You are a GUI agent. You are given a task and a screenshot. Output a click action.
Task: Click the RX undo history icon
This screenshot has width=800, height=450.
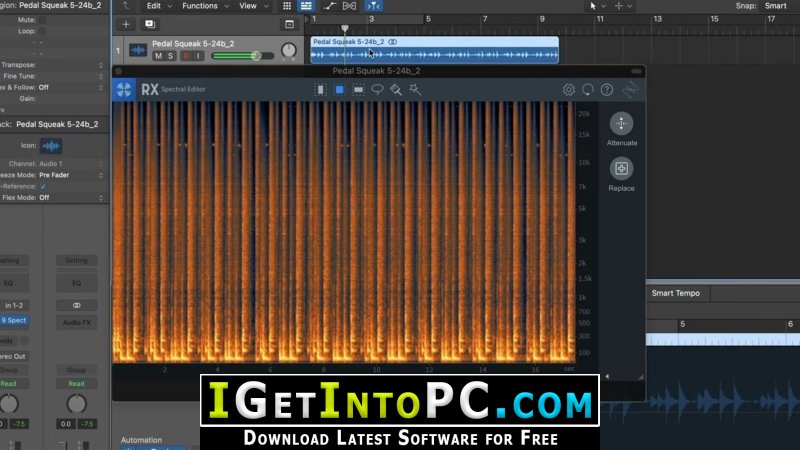point(587,90)
